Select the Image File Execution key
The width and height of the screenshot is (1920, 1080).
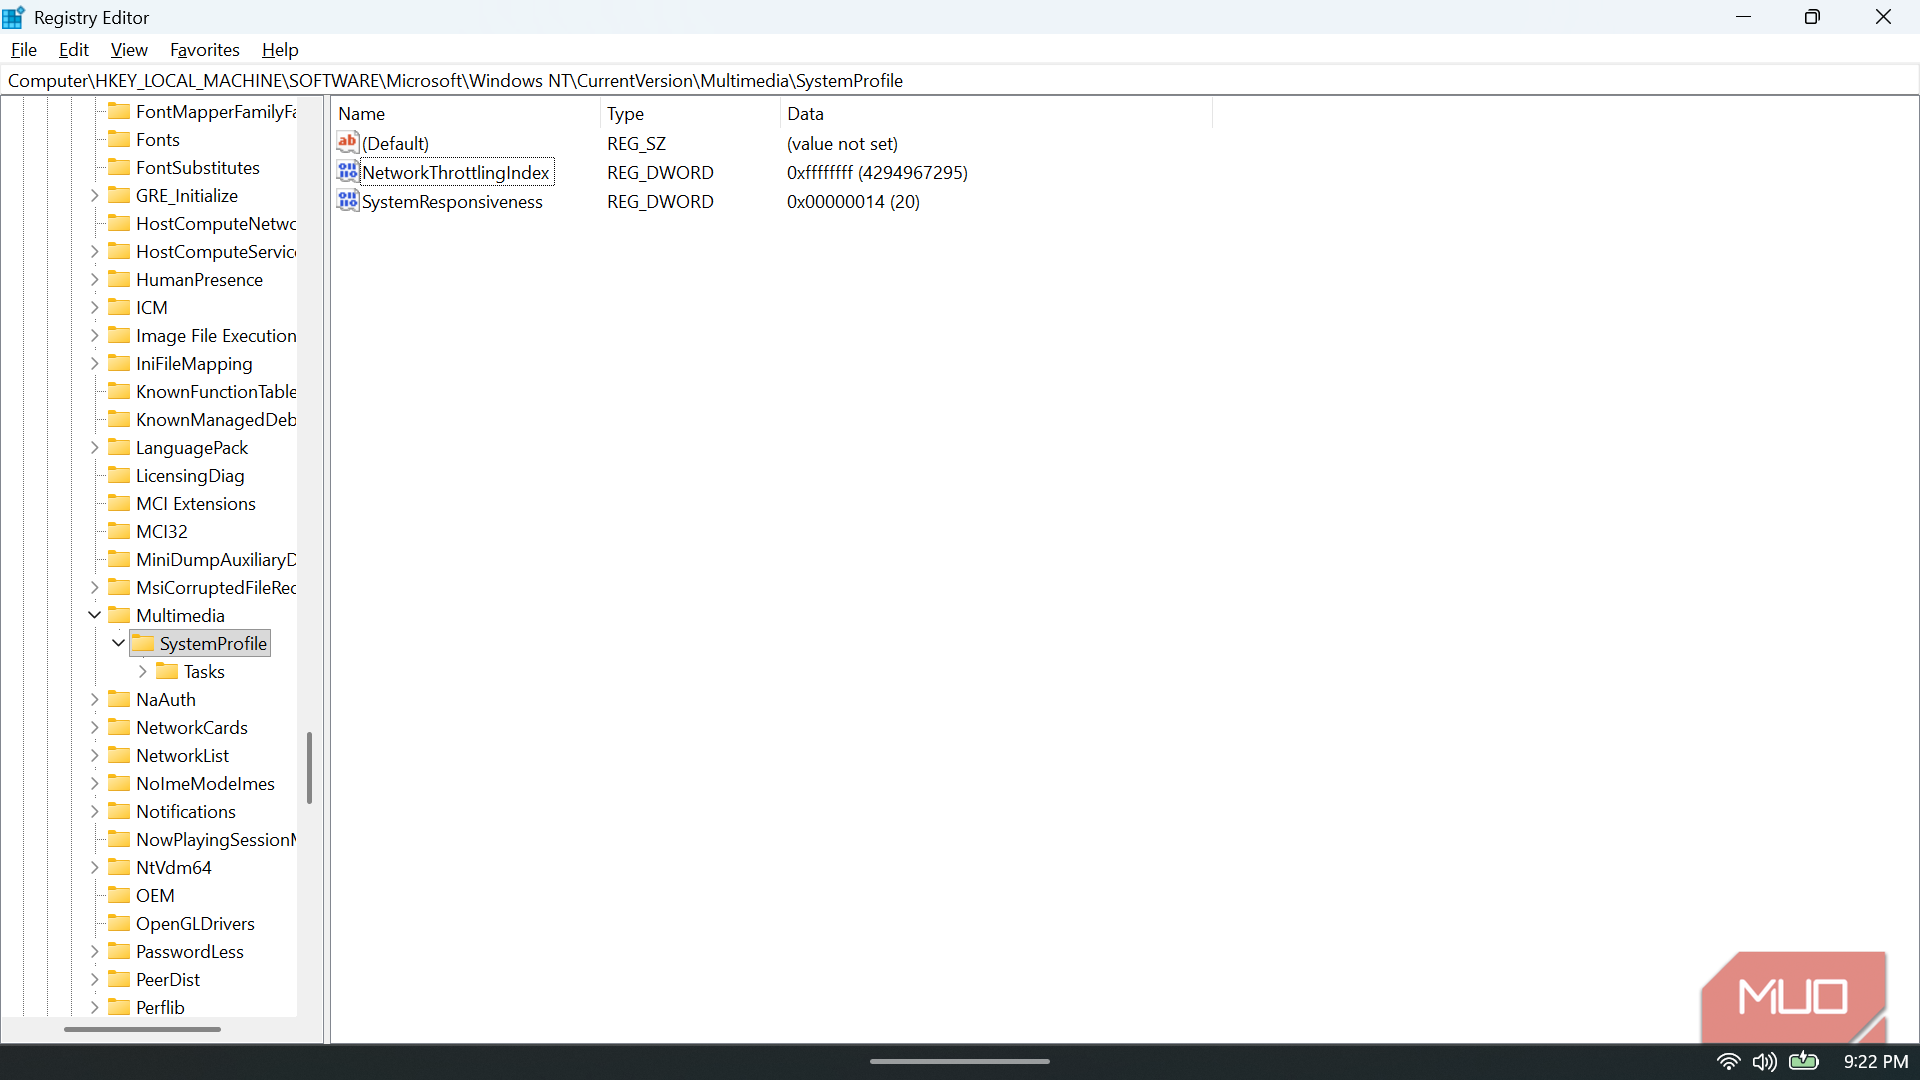[x=216, y=336]
